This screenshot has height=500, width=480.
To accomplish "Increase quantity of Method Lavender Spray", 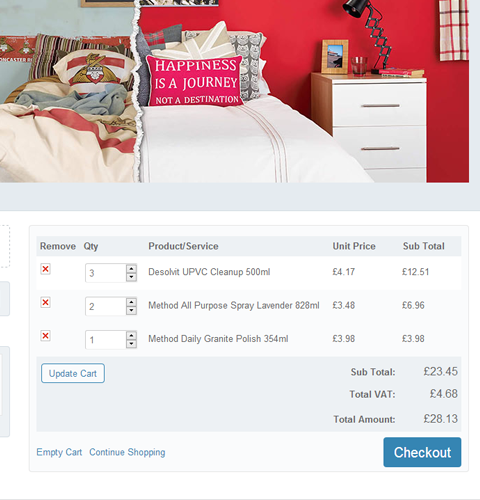I will click(x=132, y=302).
